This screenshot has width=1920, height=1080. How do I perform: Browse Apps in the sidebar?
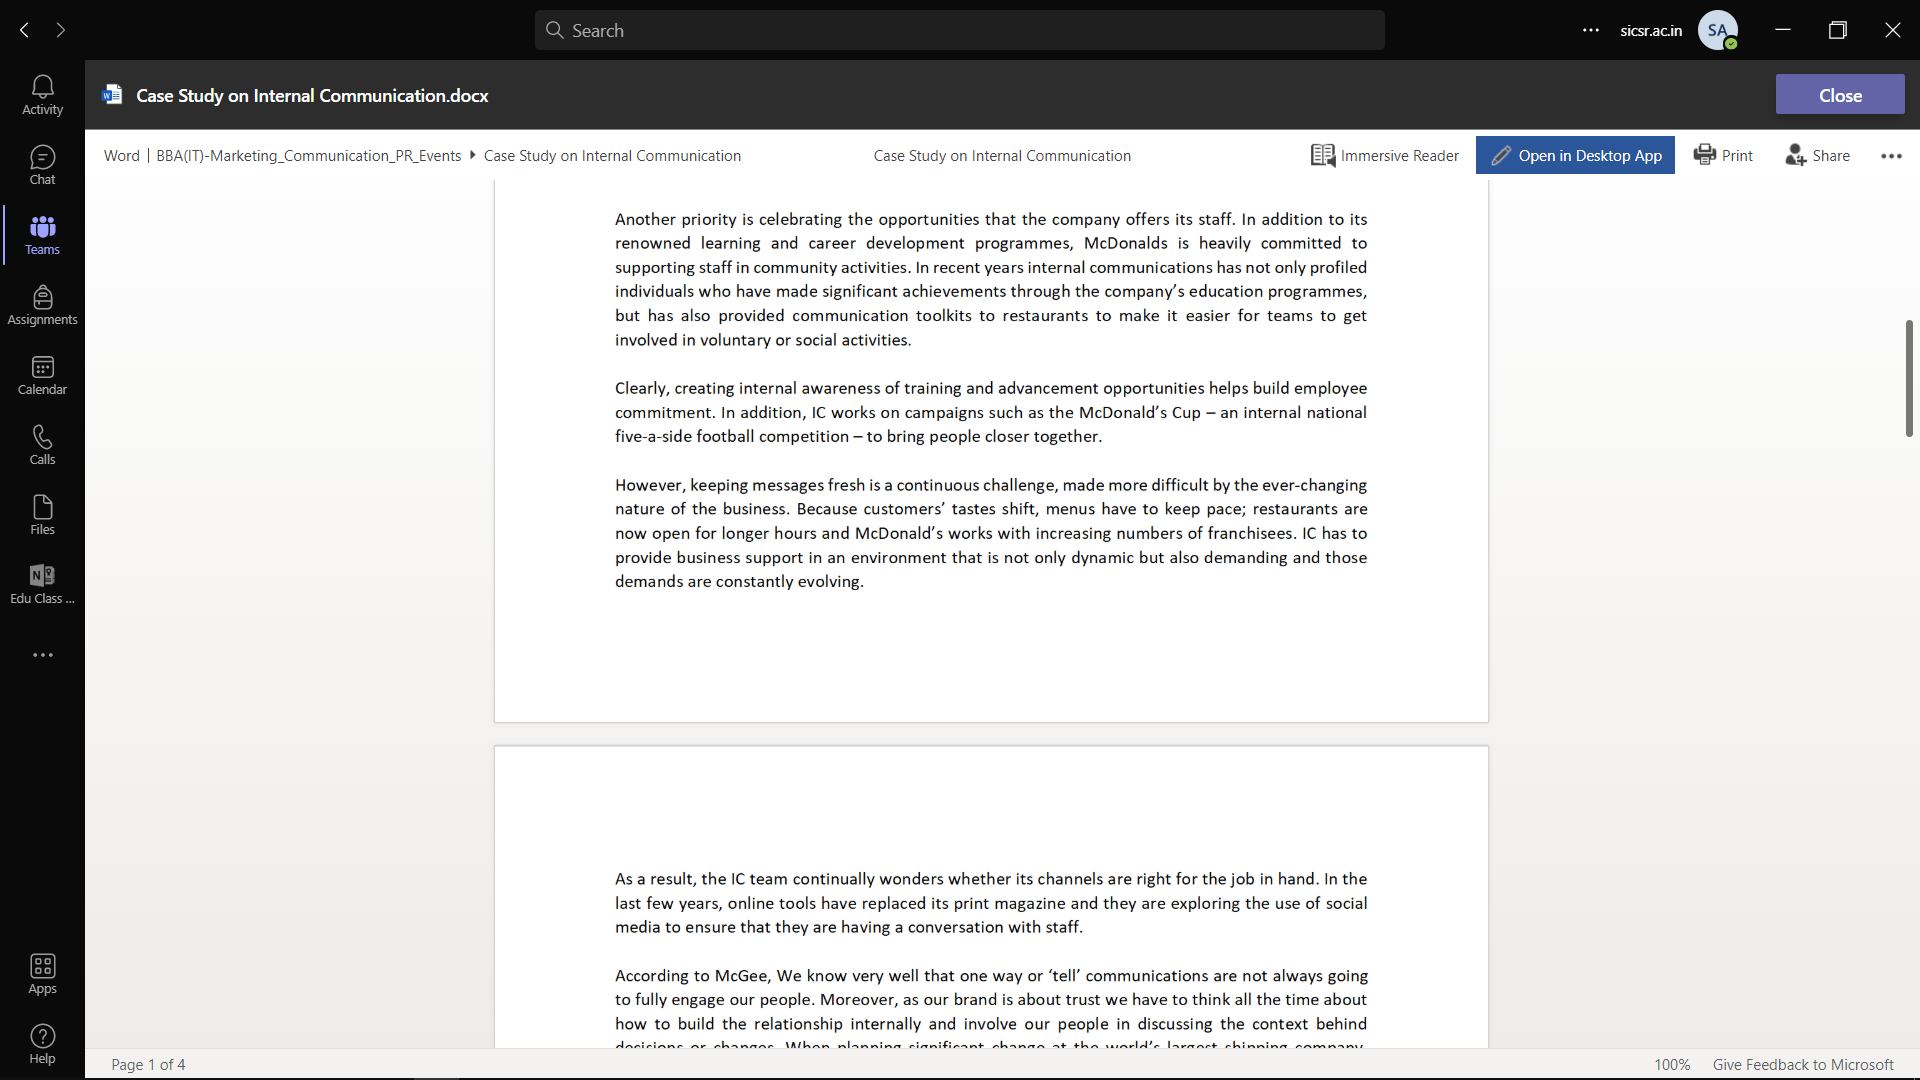click(x=42, y=972)
